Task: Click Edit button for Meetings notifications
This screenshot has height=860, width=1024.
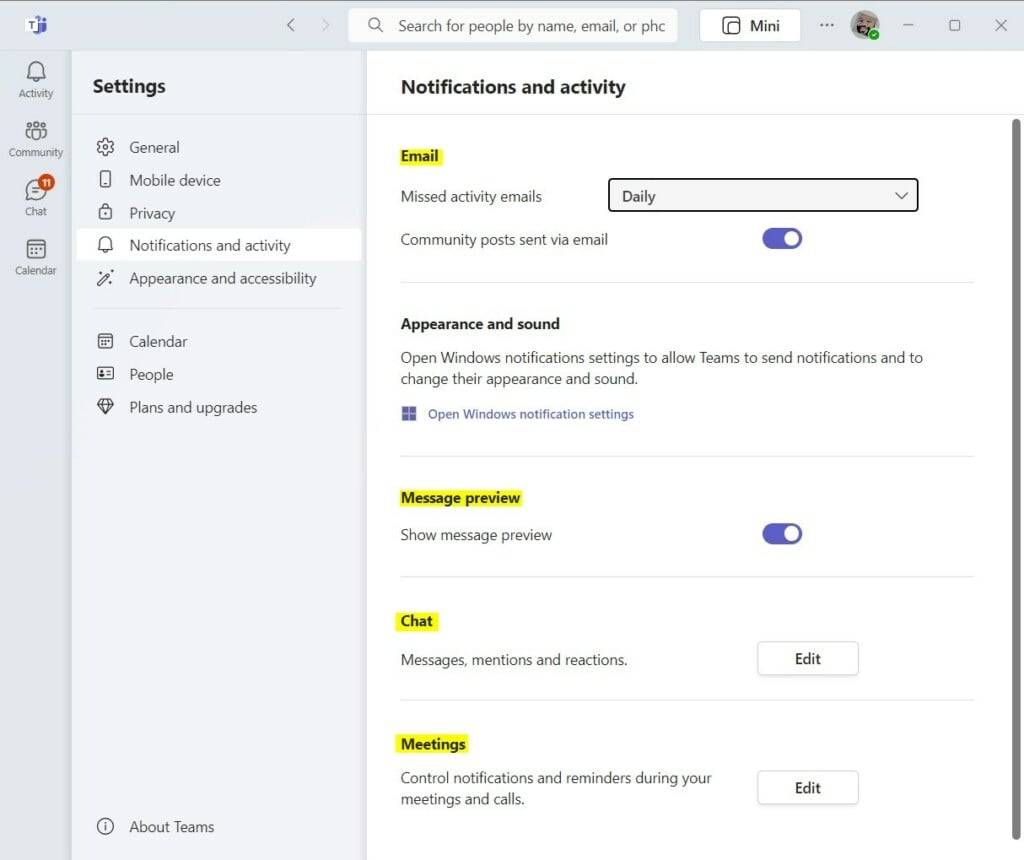Action: click(807, 788)
